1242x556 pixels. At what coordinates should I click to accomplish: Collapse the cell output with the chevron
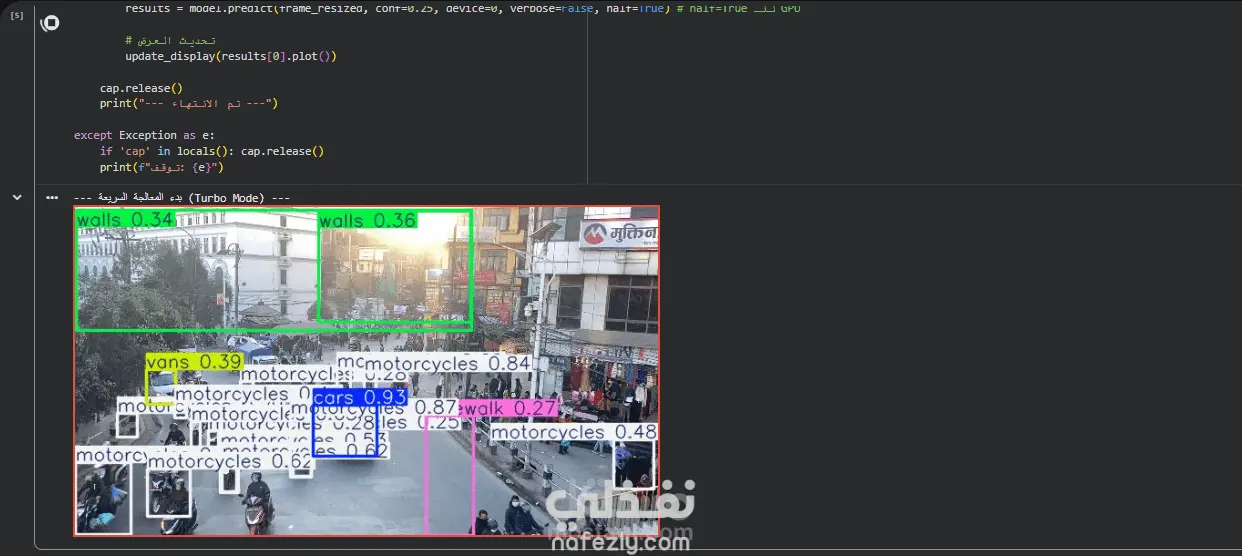point(17,198)
